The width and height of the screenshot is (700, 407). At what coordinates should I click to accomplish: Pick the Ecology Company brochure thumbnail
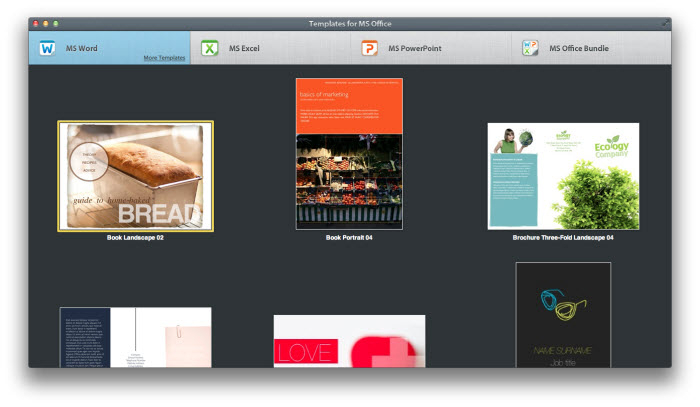[x=563, y=176]
